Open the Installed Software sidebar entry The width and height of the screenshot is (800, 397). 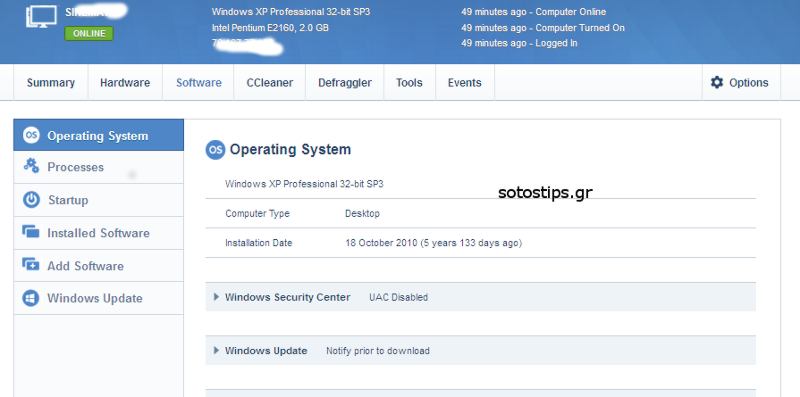(98, 233)
